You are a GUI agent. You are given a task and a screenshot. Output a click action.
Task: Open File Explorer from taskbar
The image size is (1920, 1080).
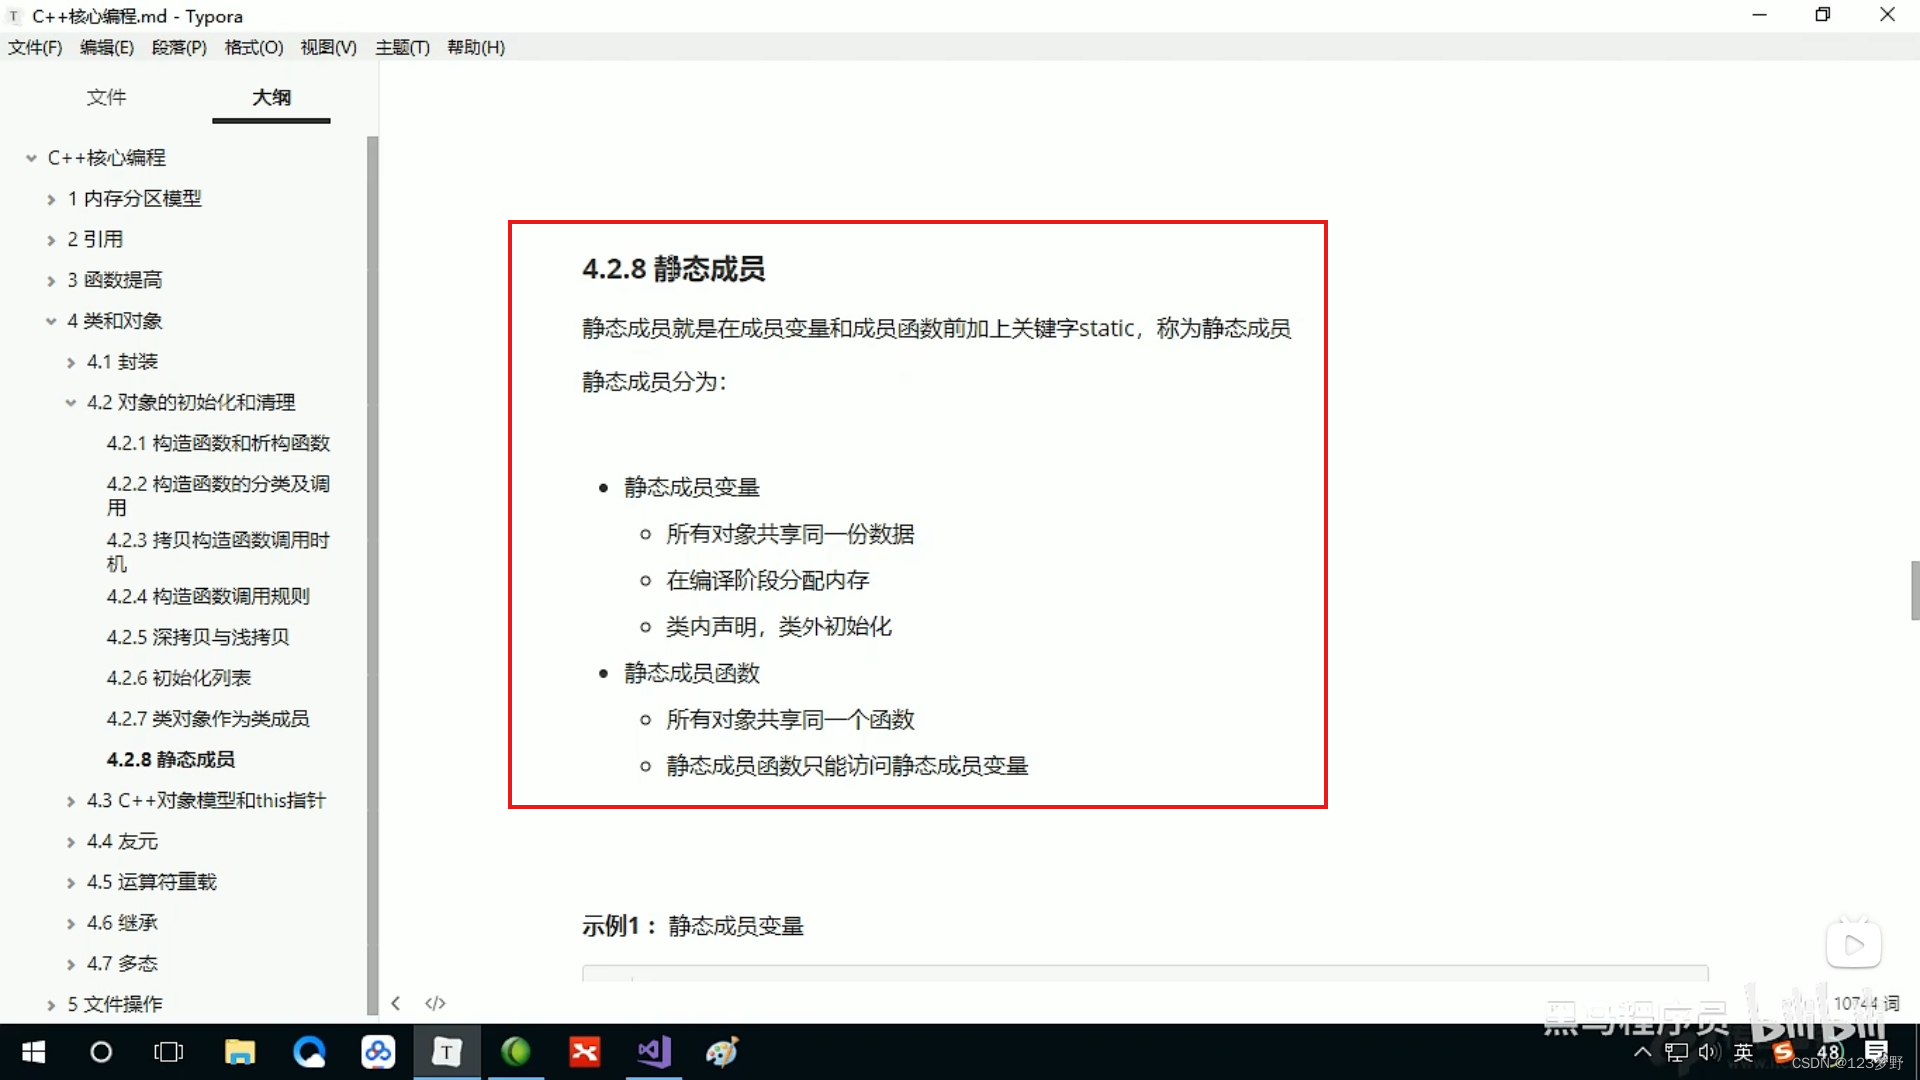click(240, 1052)
